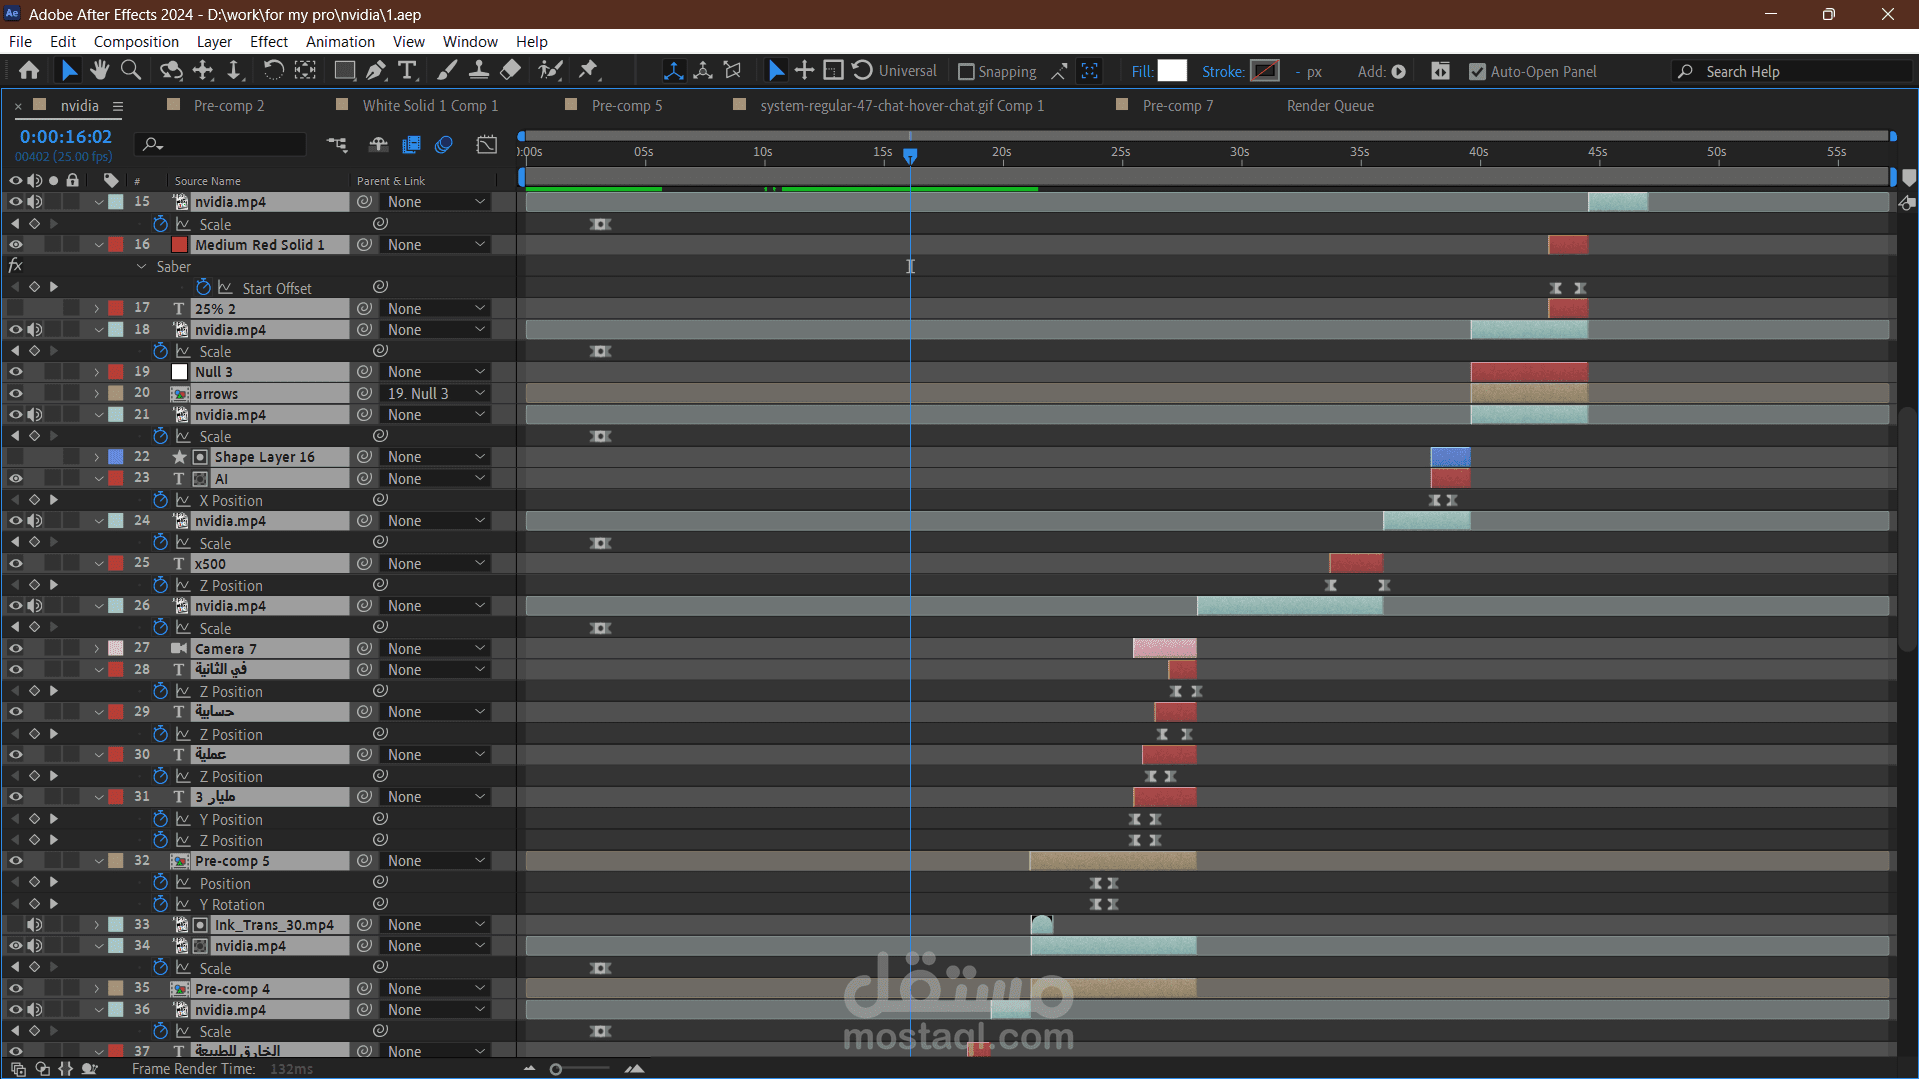Click the layer search field in timeline
The height and width of the screenshot is (1079, 1919).
coord(221,145)
